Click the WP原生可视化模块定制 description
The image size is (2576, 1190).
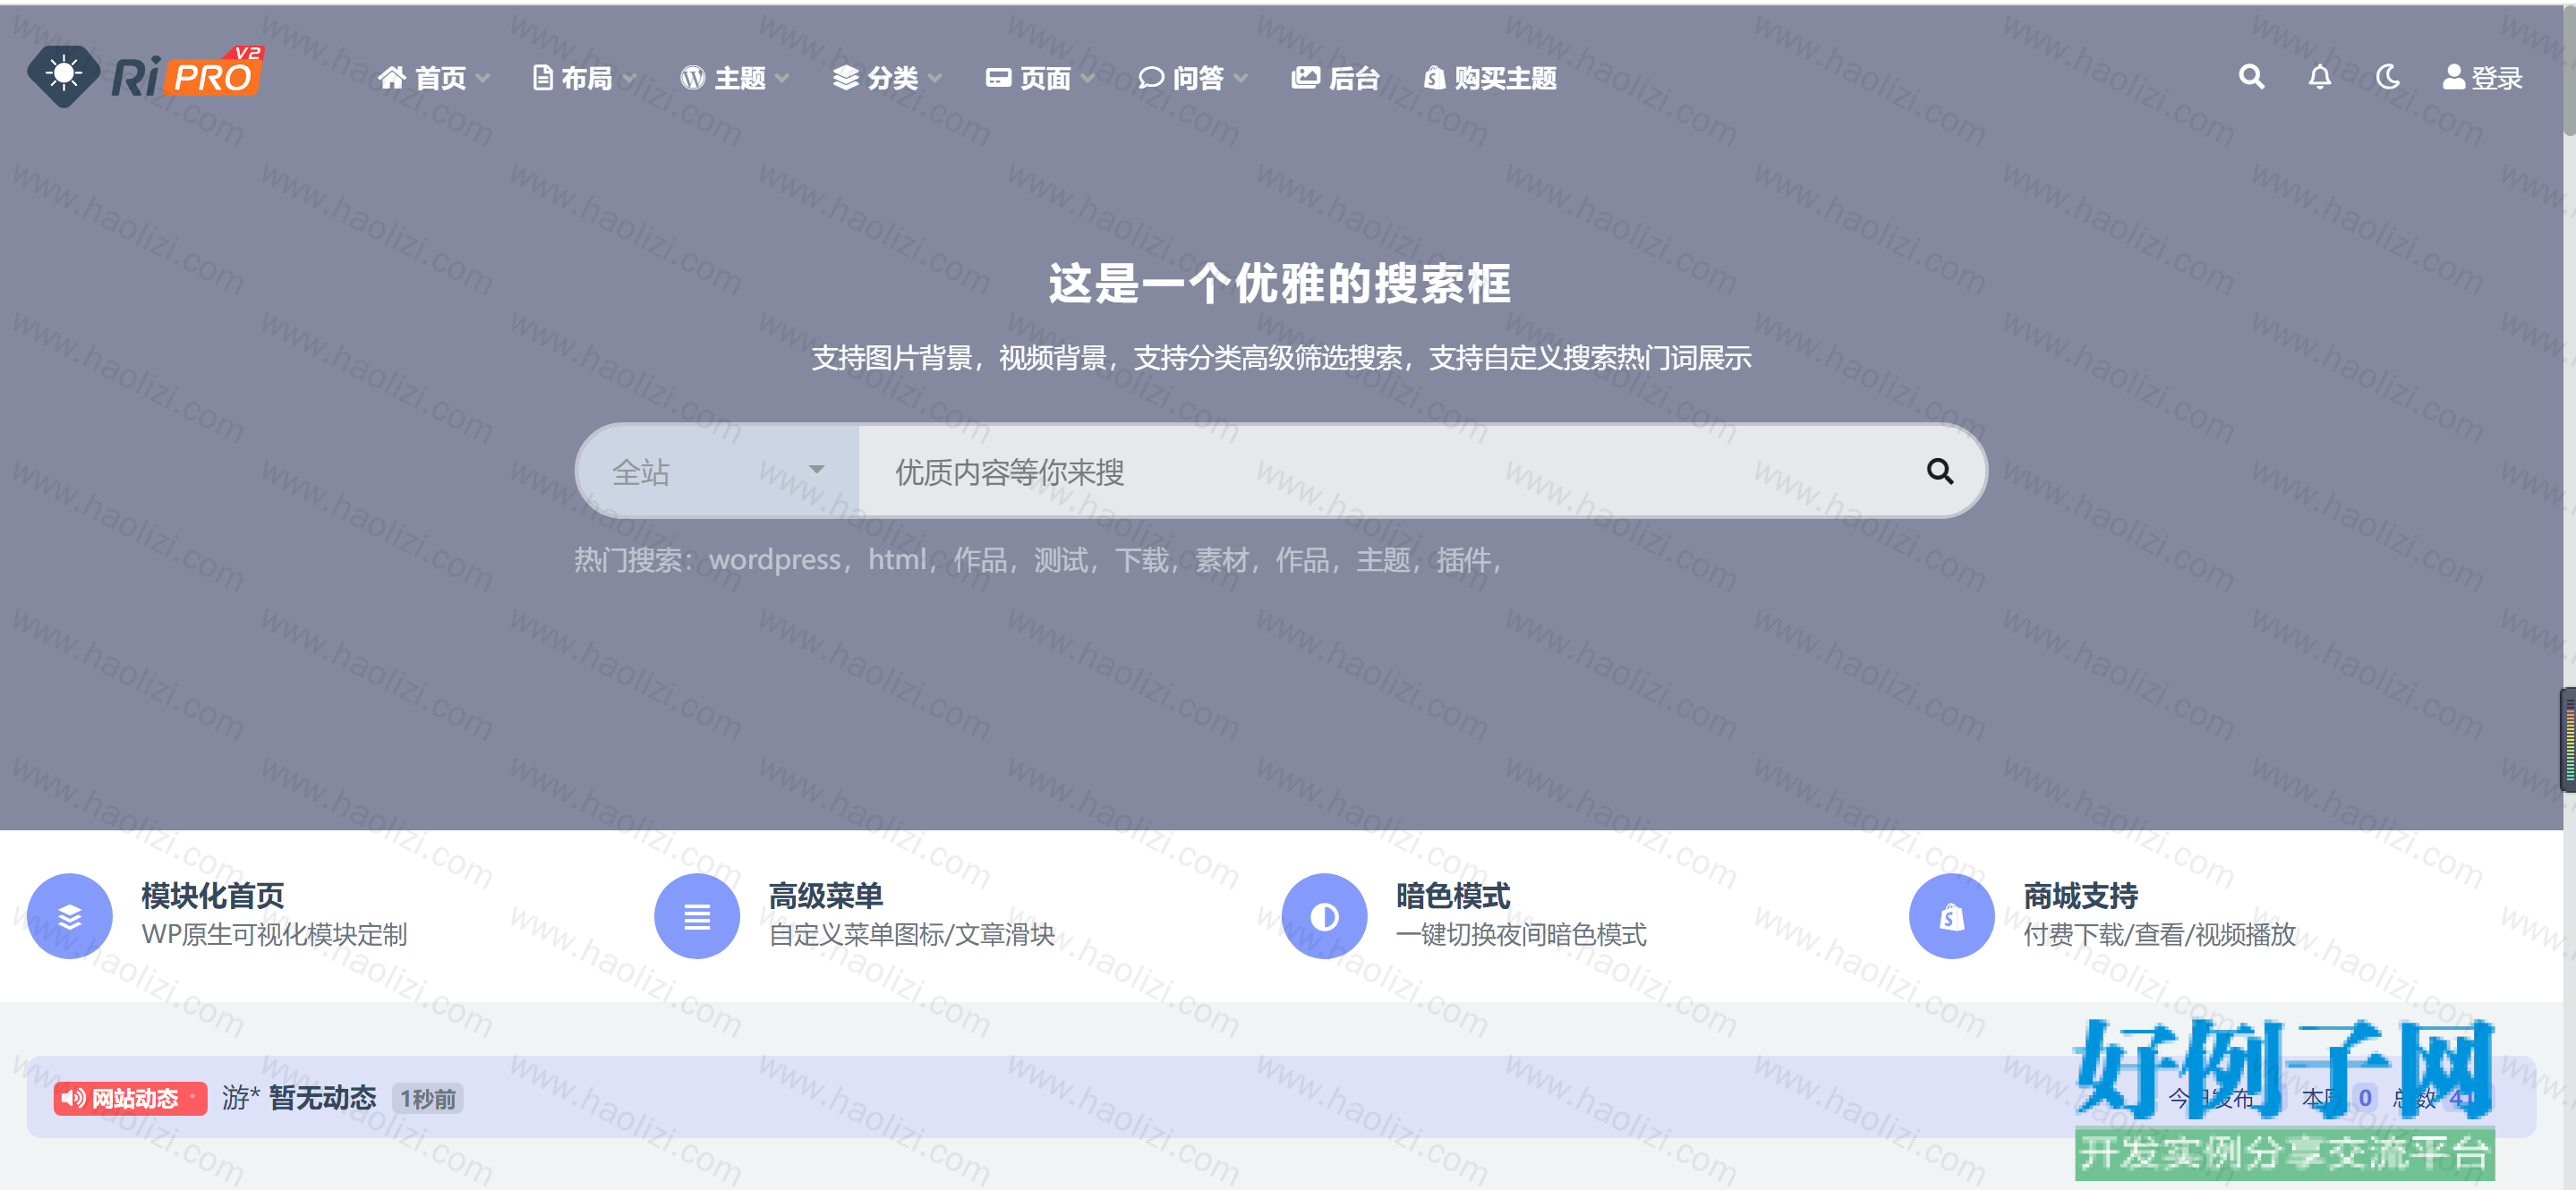(274, 934)
